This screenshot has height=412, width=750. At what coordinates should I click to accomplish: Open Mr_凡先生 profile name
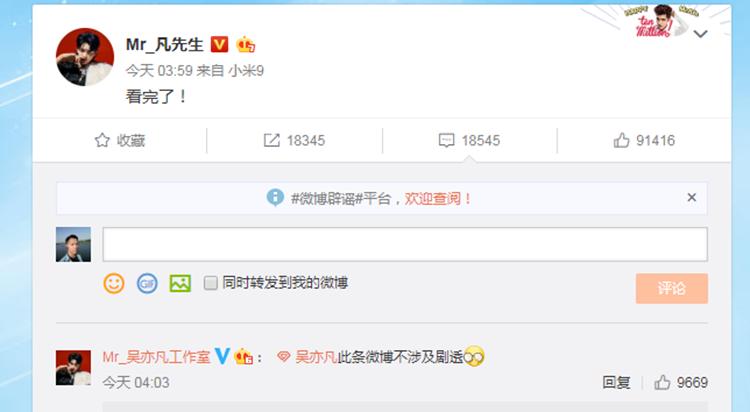[165, 45]
